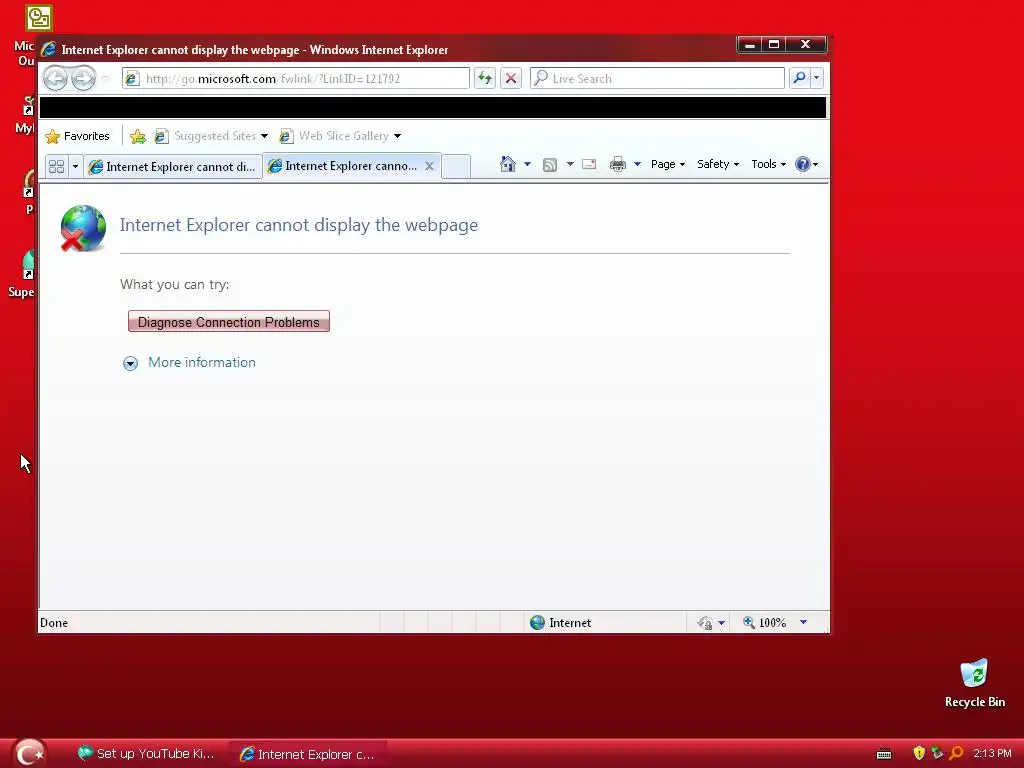Image resolution: width=1024 pixels, height=768 pixels.
Task: Expand More information arrow icon
Action: point(131,363)
